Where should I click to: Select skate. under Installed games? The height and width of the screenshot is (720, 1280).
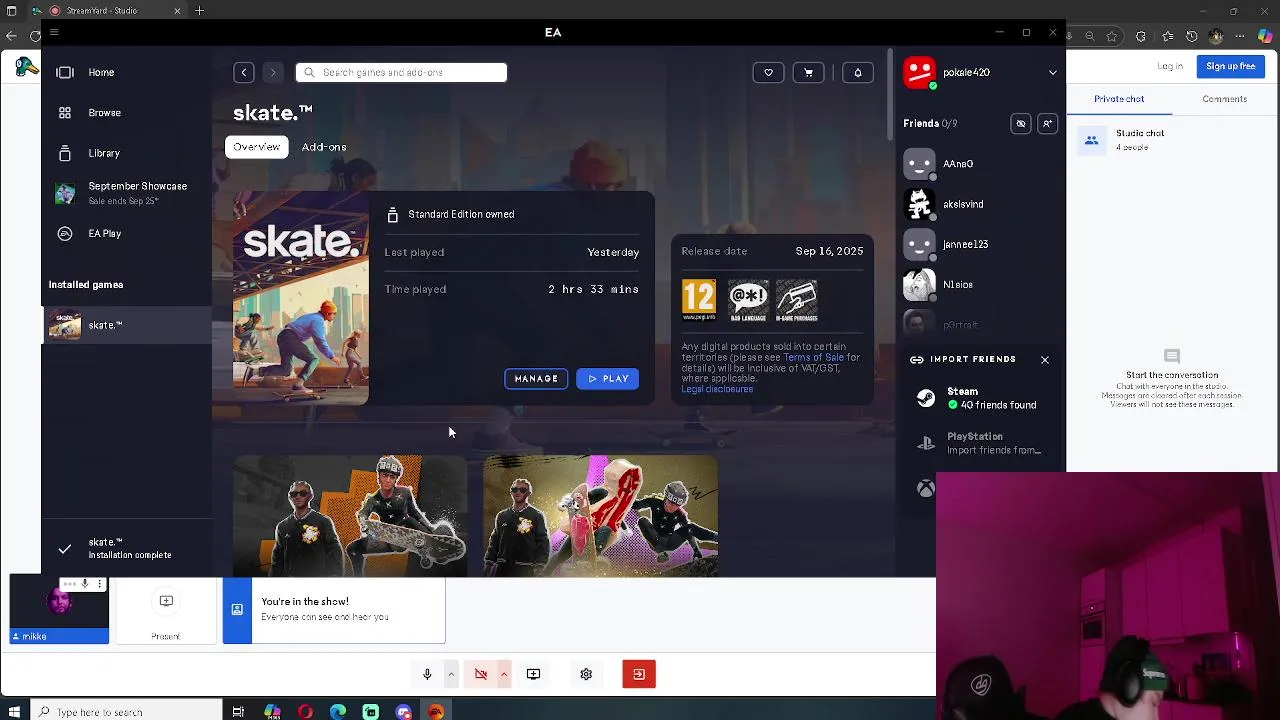pos(126,325)
